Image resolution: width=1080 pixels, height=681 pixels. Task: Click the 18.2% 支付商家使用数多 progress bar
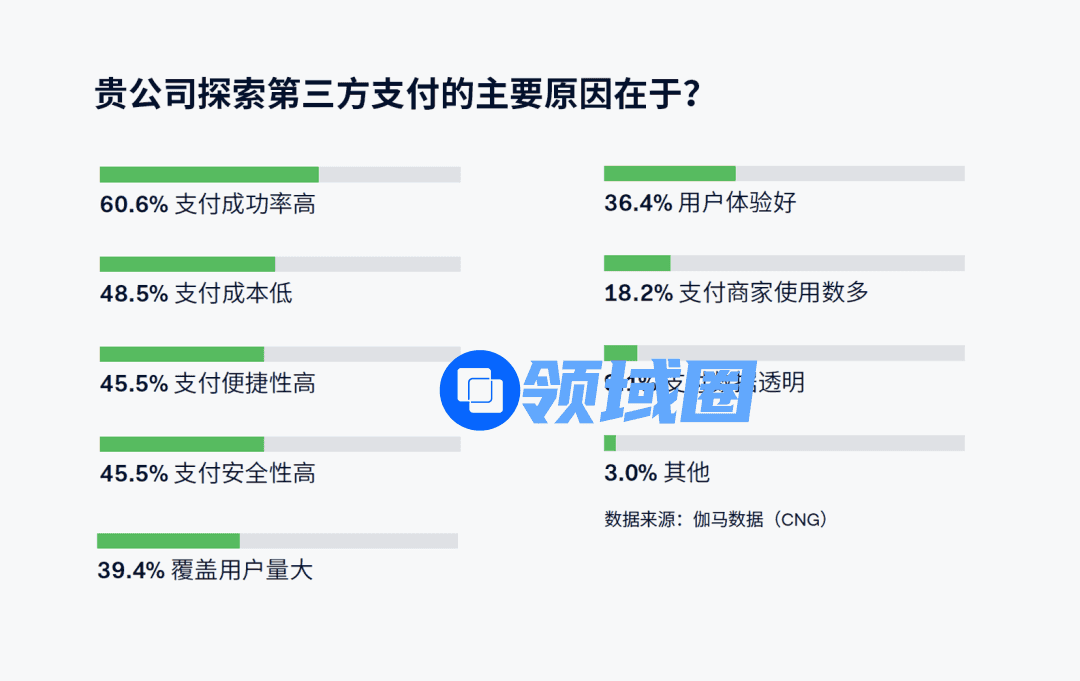pos(784,263)
